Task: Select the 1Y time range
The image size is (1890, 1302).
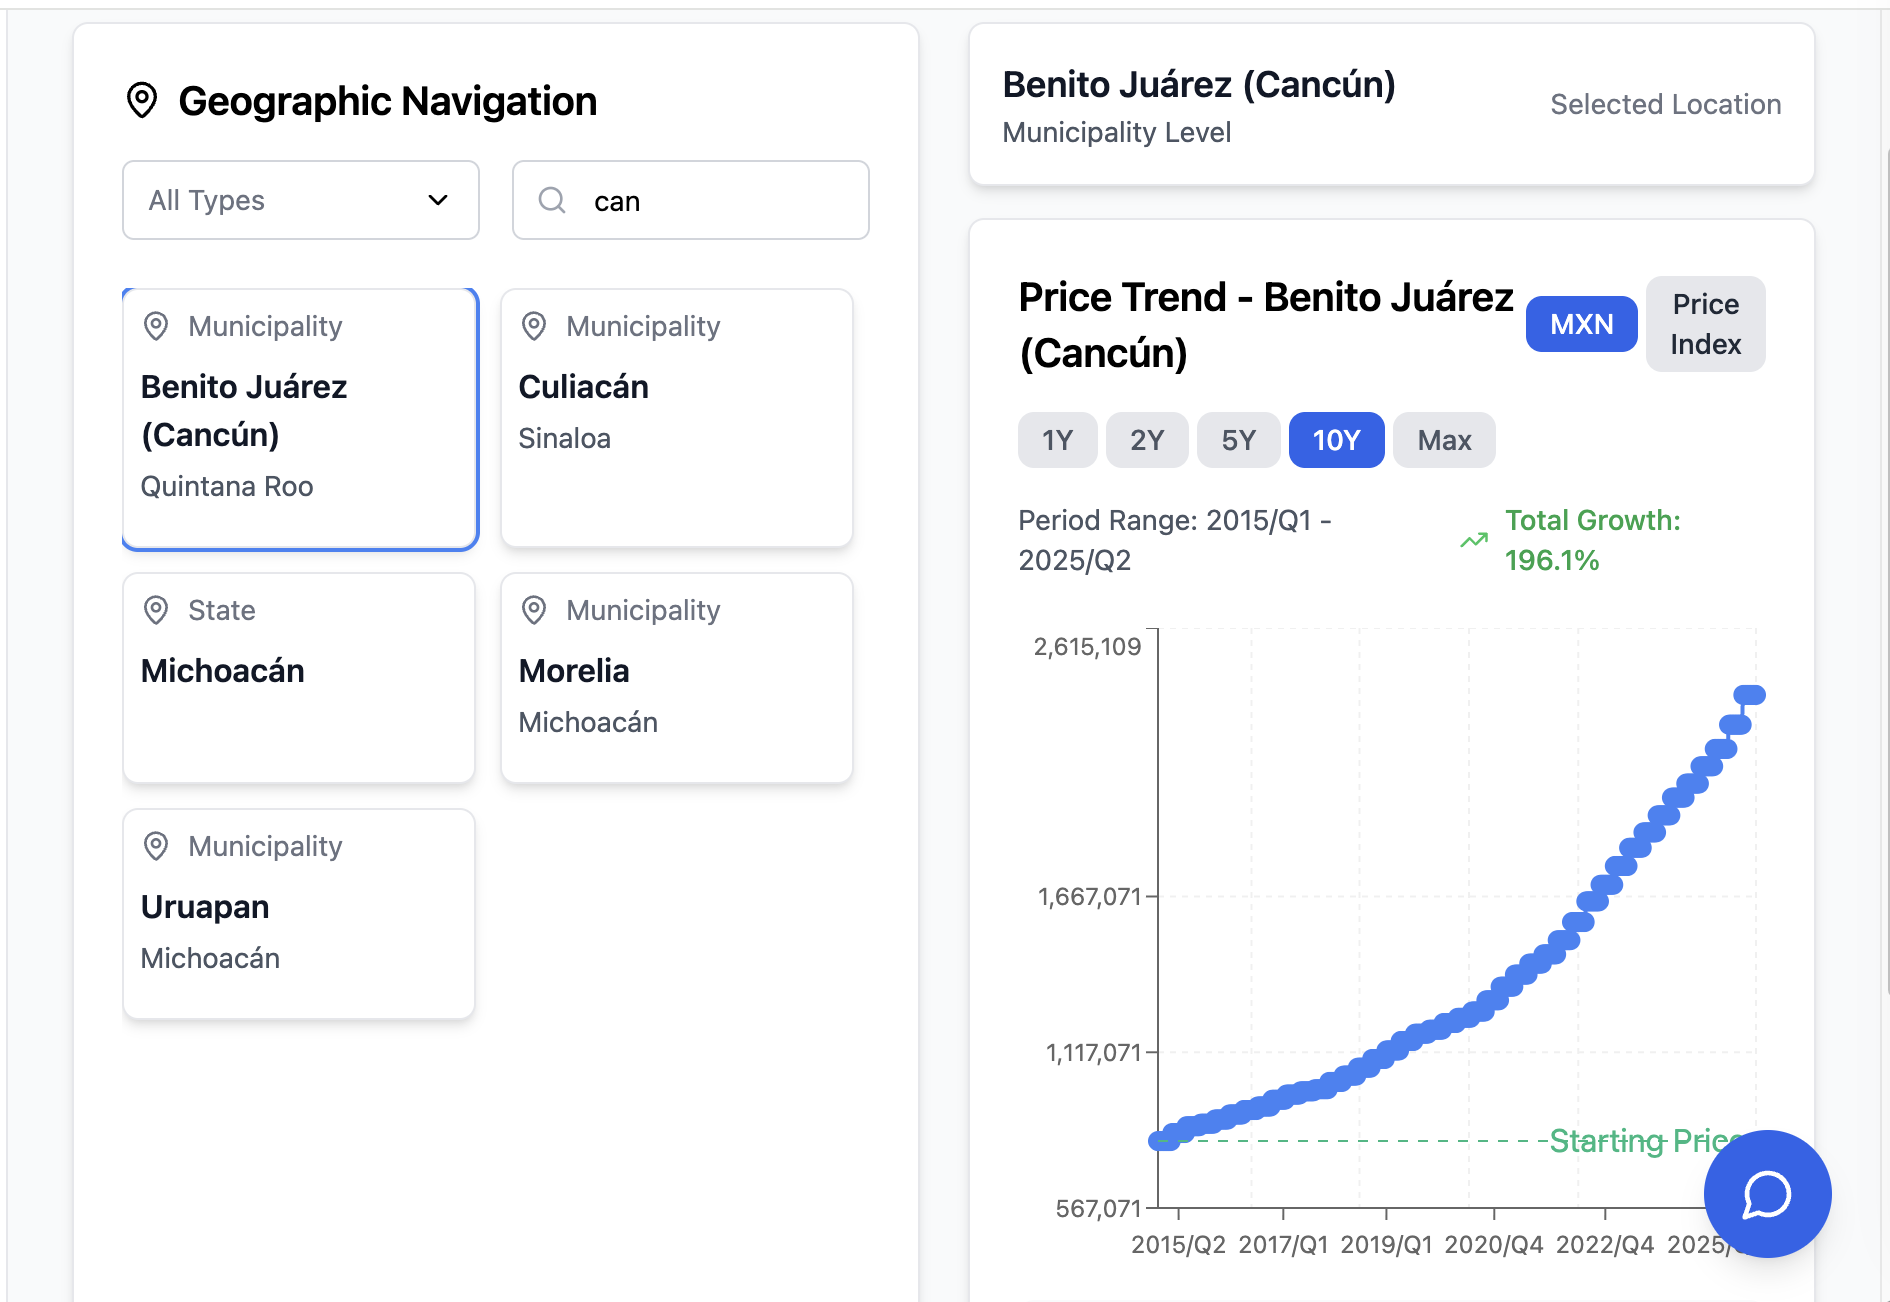Action: tap(1057, 440)
